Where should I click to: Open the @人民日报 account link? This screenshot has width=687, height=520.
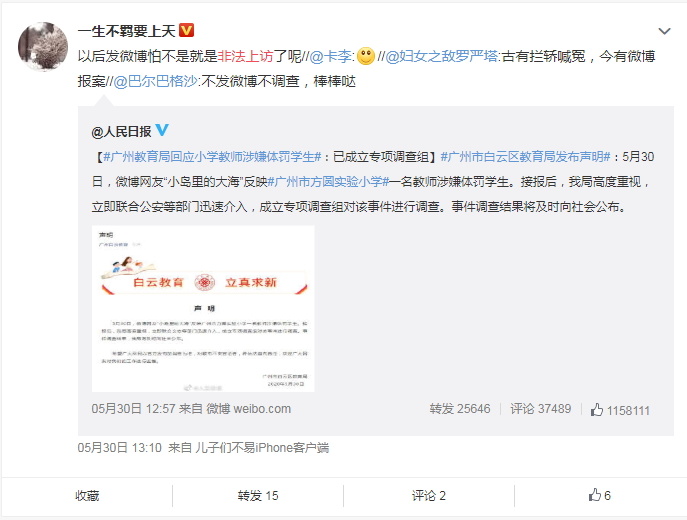click(121, 131)
